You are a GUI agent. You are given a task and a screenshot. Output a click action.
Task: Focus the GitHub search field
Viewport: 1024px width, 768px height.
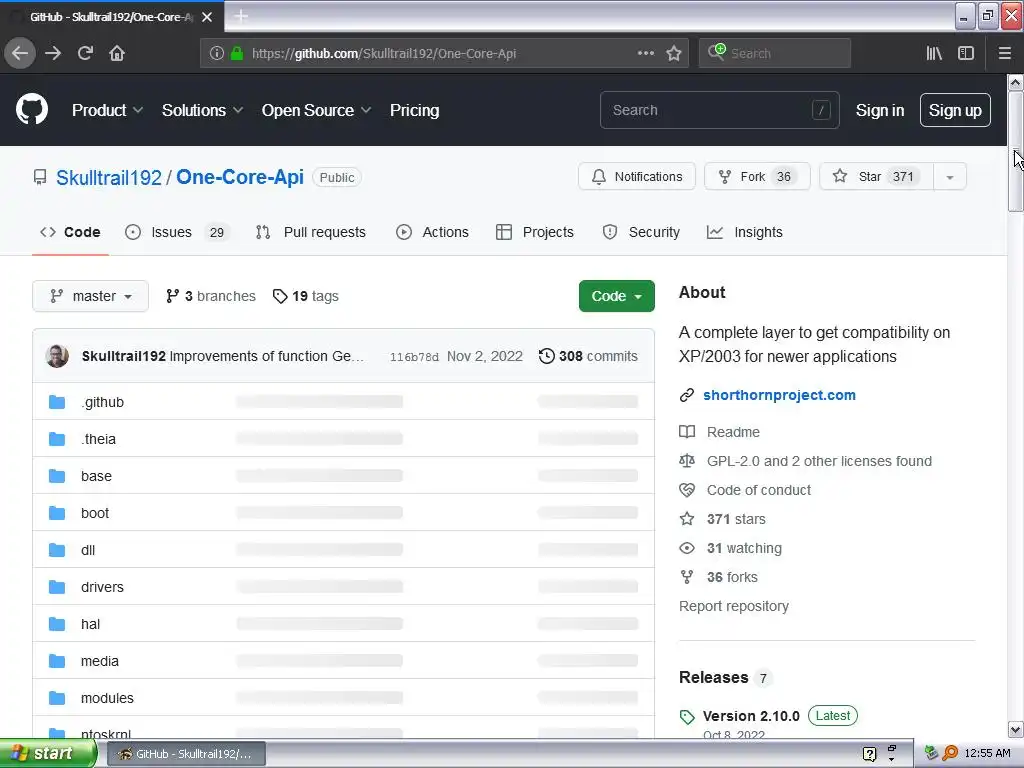click(719, 110)
